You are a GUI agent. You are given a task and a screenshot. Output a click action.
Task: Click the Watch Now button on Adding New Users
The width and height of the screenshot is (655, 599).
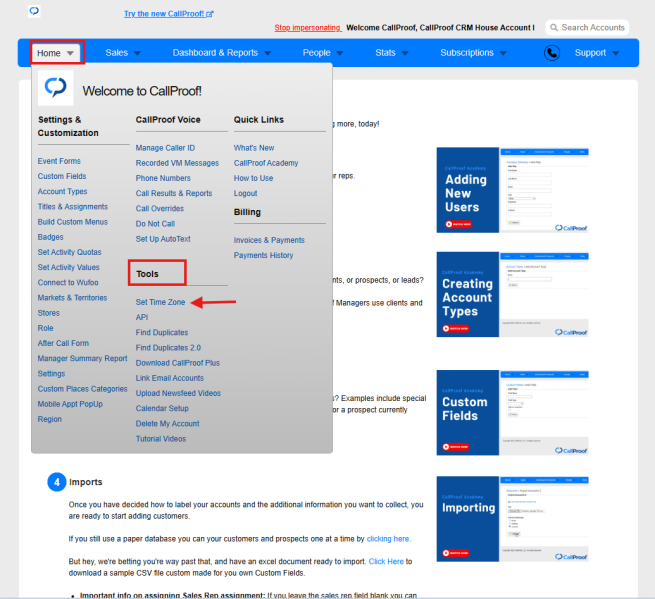tap(458, 224)
